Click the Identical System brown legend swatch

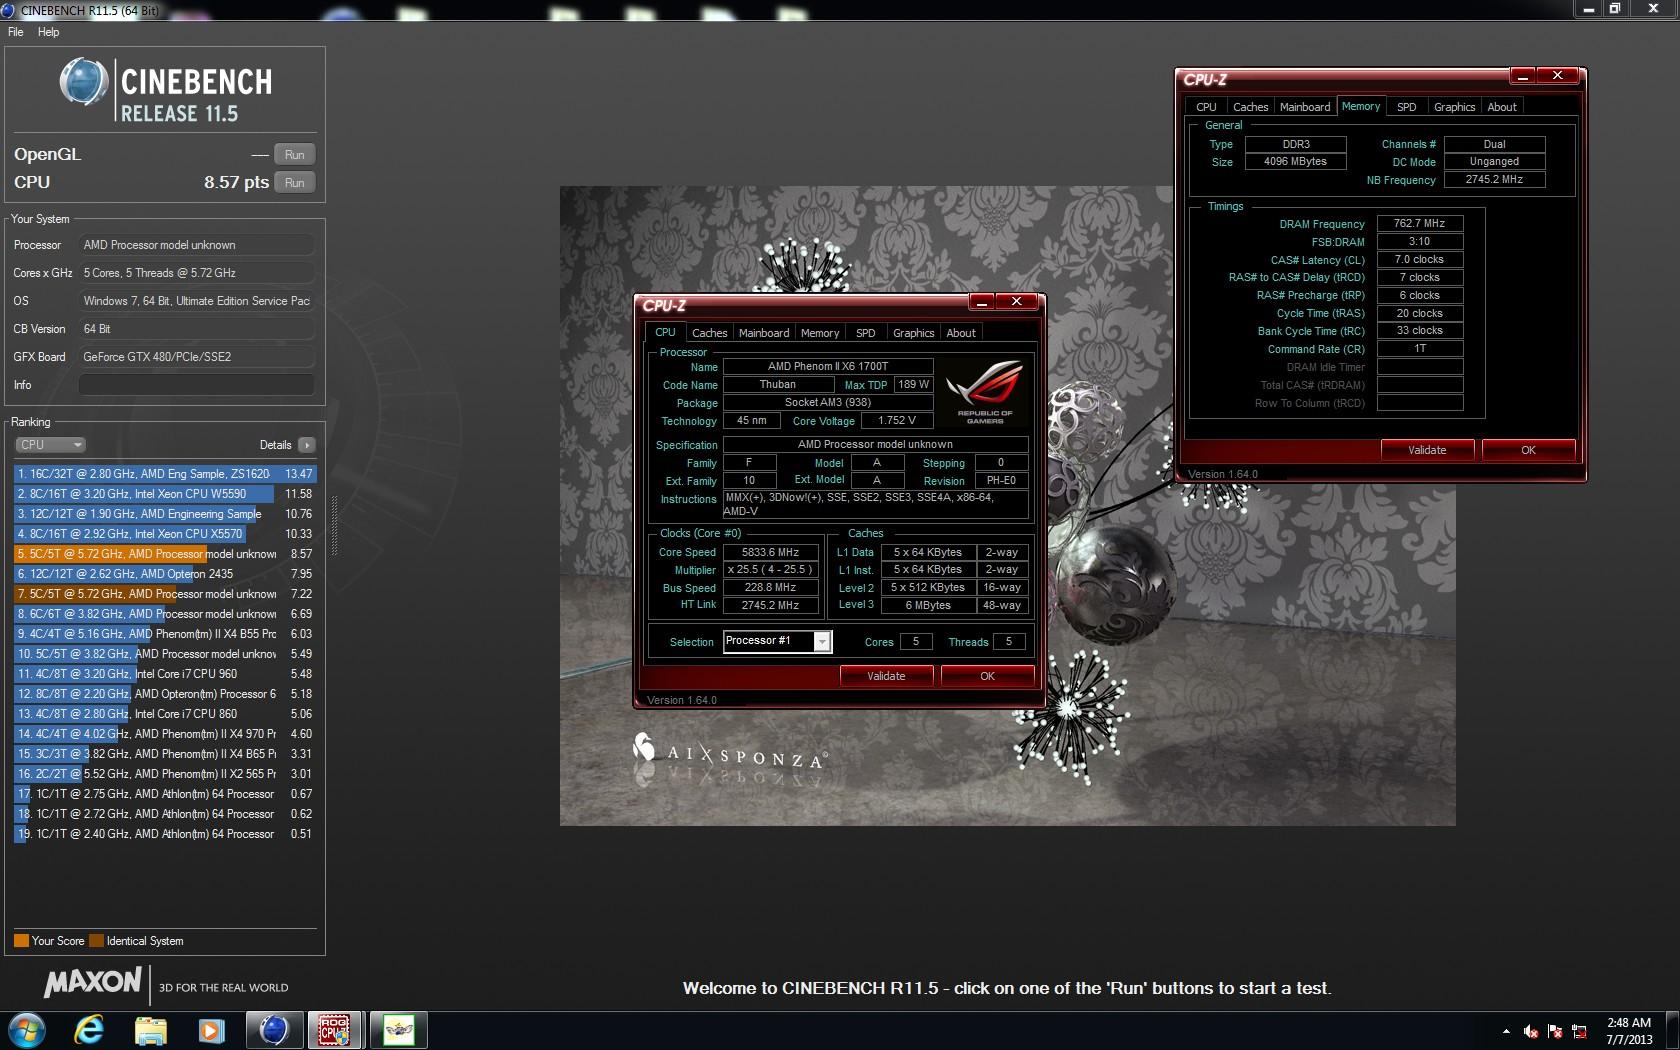click(x=96, y=941)
